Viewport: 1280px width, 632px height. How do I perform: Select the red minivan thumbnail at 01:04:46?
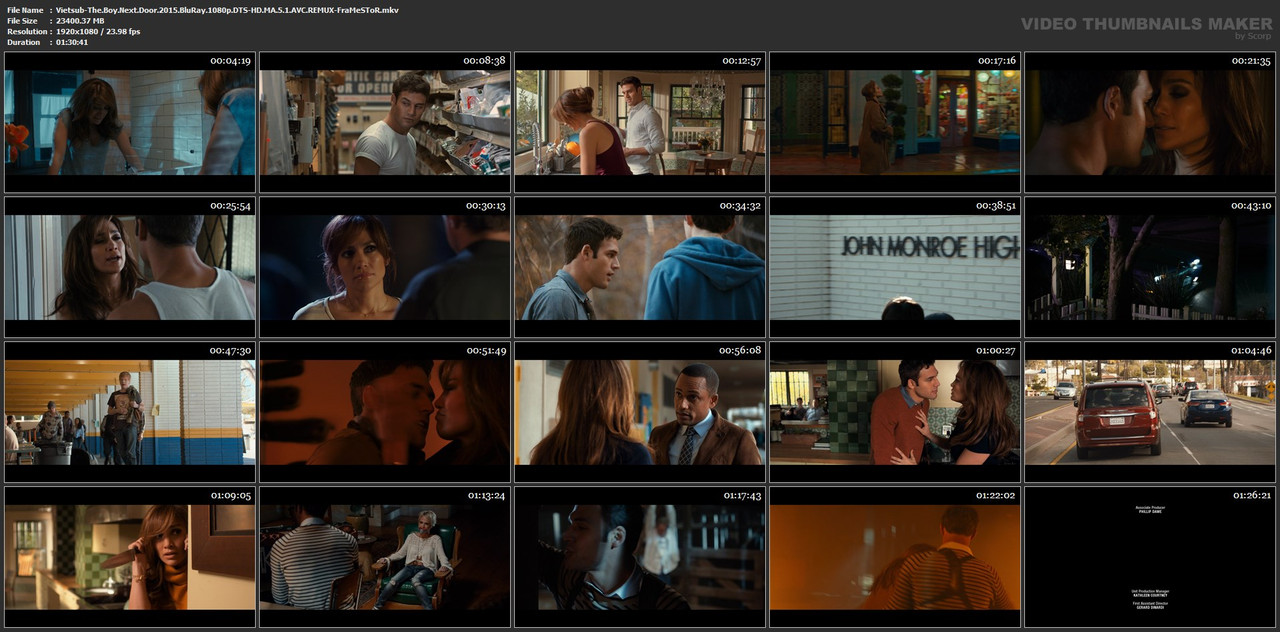pyautogui.click(x=1150, y=413)
